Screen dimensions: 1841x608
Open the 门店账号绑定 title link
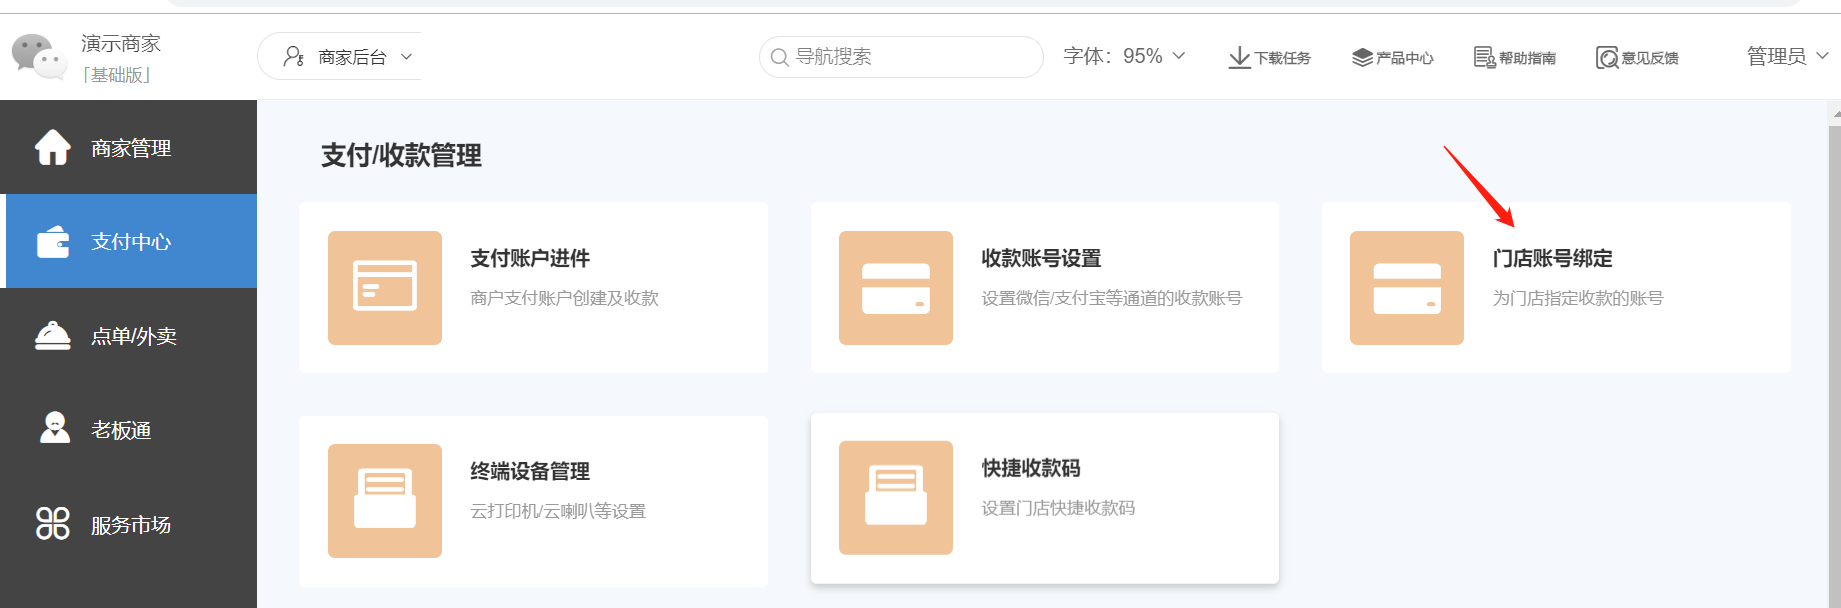1552,258
